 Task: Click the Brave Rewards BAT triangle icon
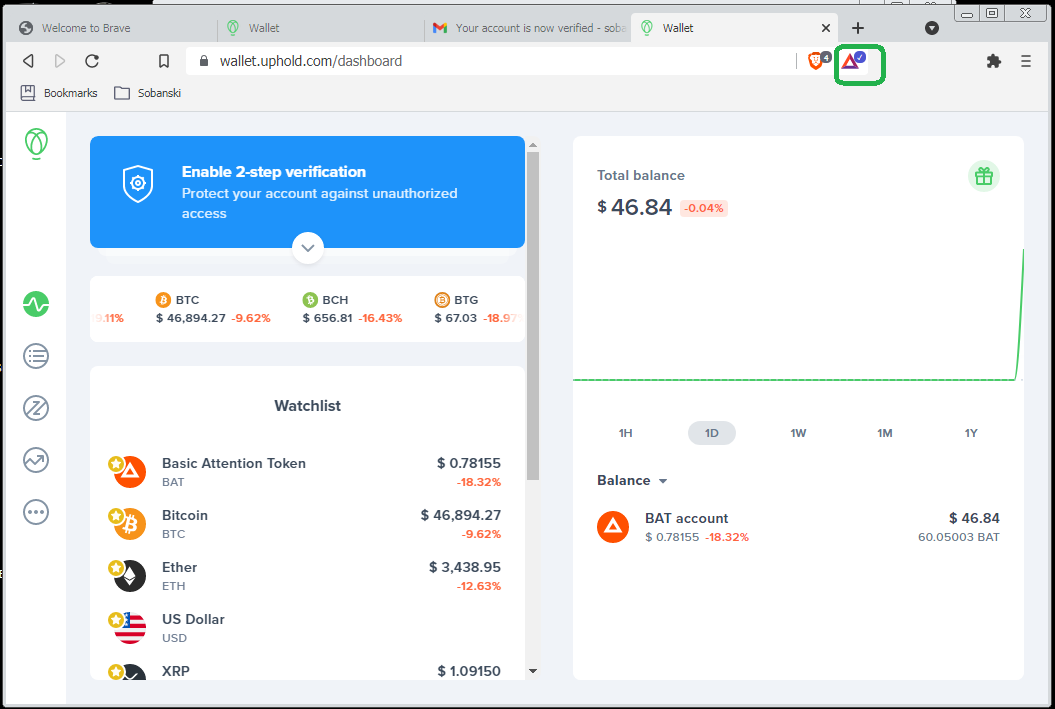852,61
